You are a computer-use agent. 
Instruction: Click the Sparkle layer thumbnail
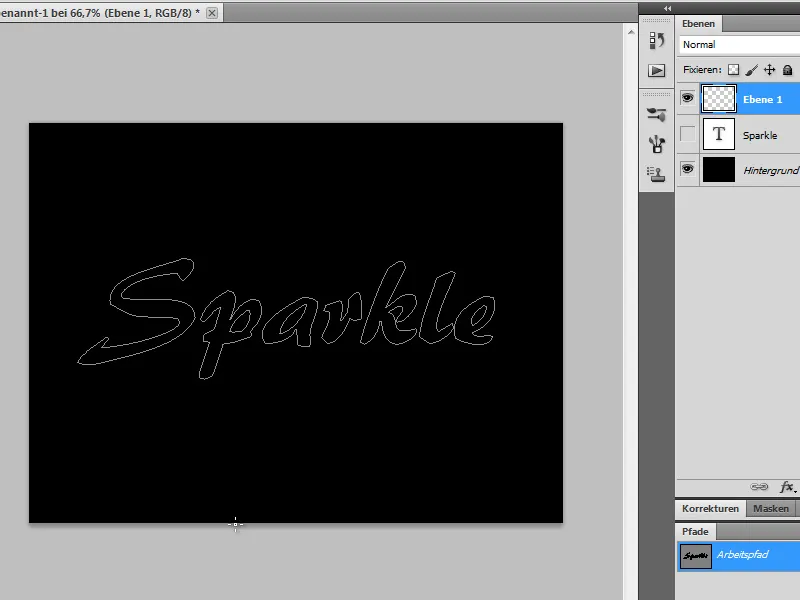coord(718,134)
